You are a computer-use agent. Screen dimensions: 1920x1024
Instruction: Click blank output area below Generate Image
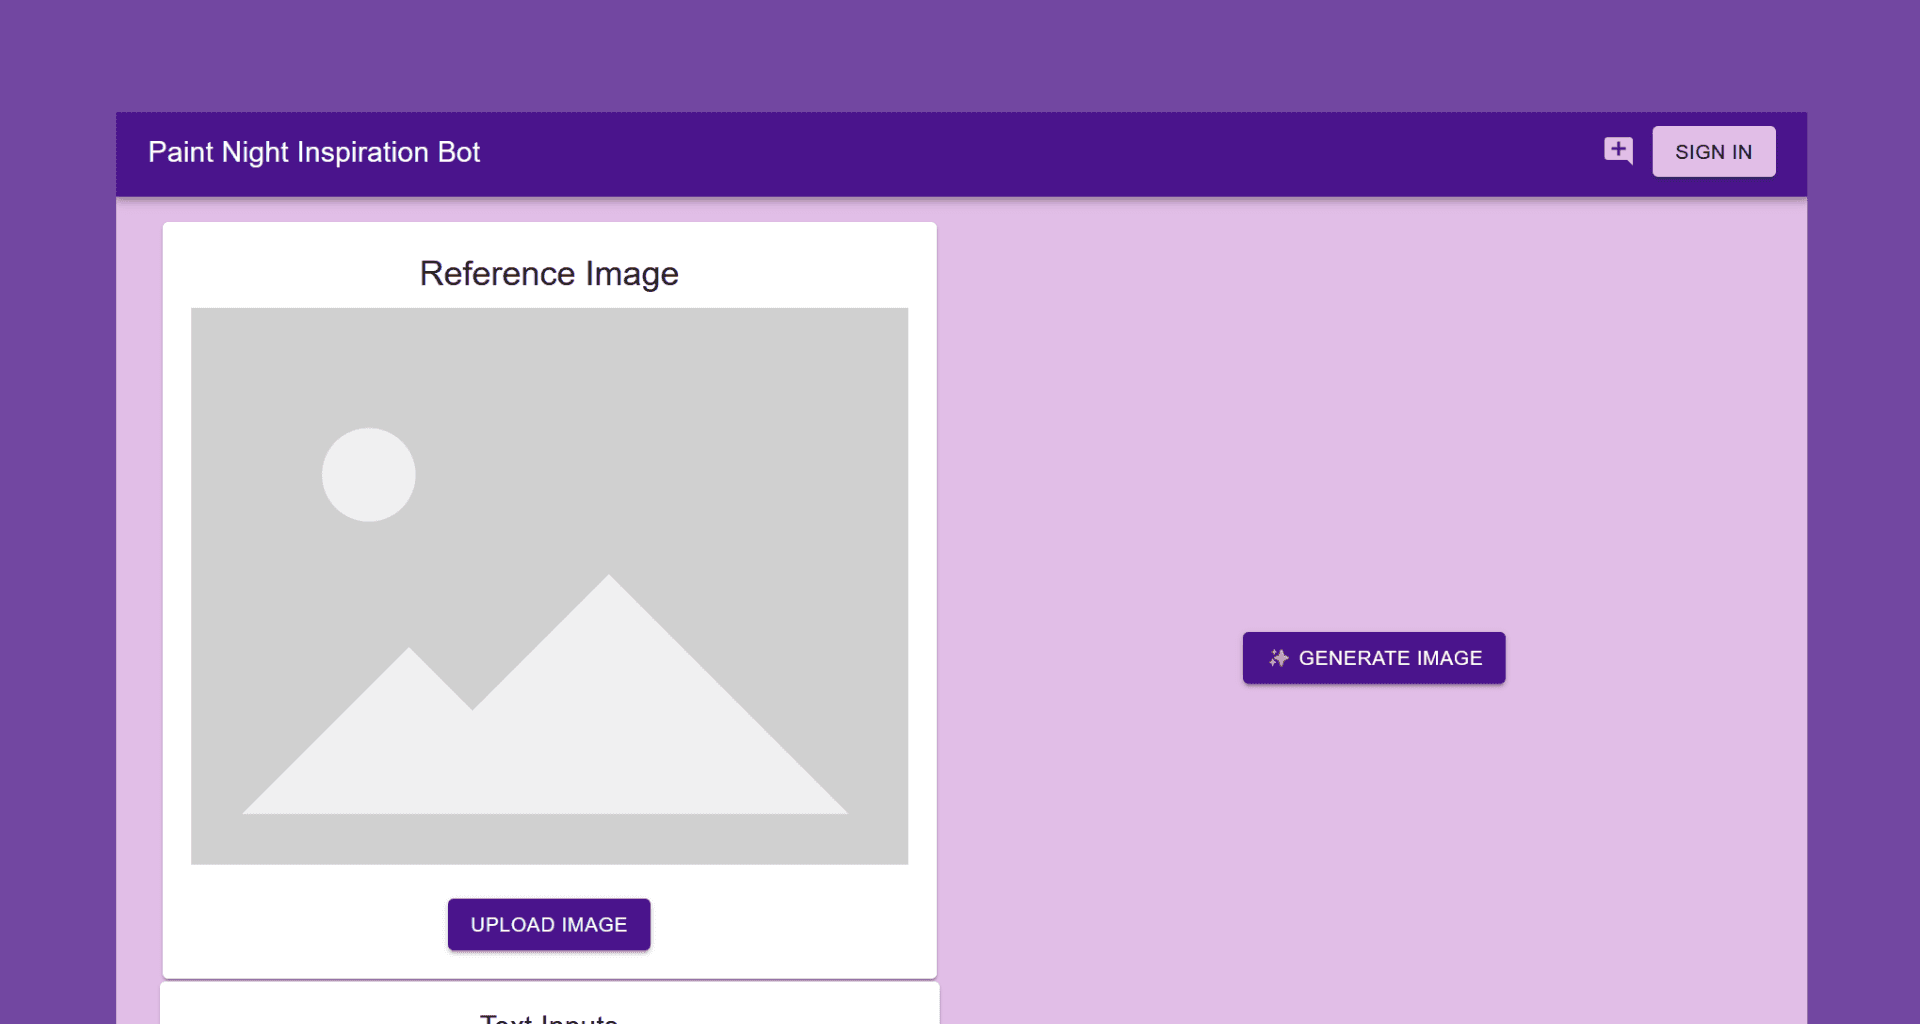point(1374,850)
